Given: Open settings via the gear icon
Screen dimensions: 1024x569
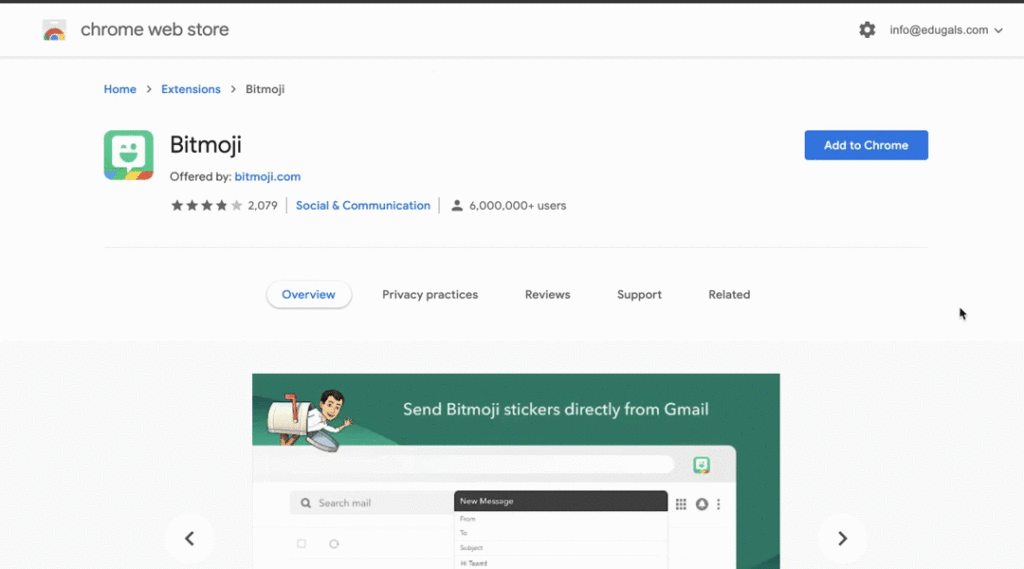Looking at the screenshot, I should coord(867,29).
